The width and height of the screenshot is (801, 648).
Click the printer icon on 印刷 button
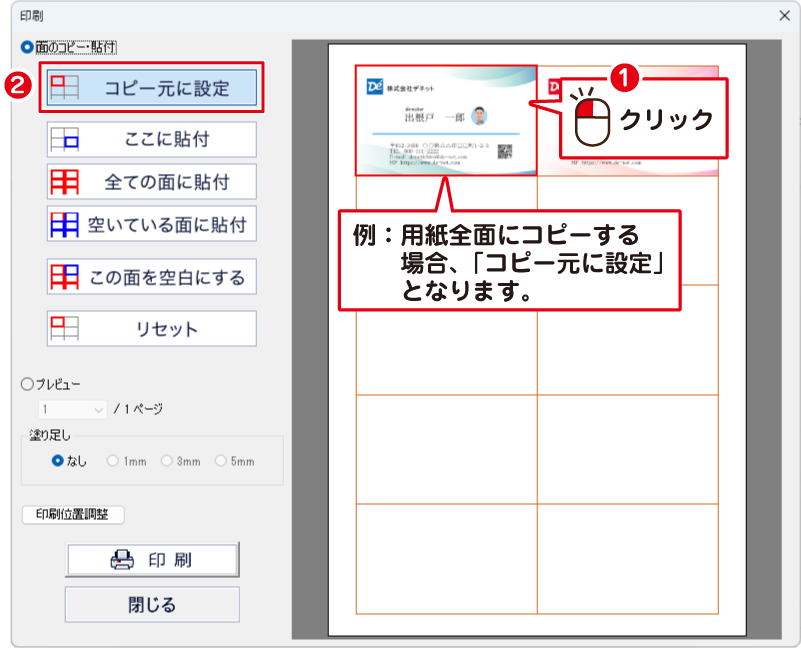pos(121,560)
